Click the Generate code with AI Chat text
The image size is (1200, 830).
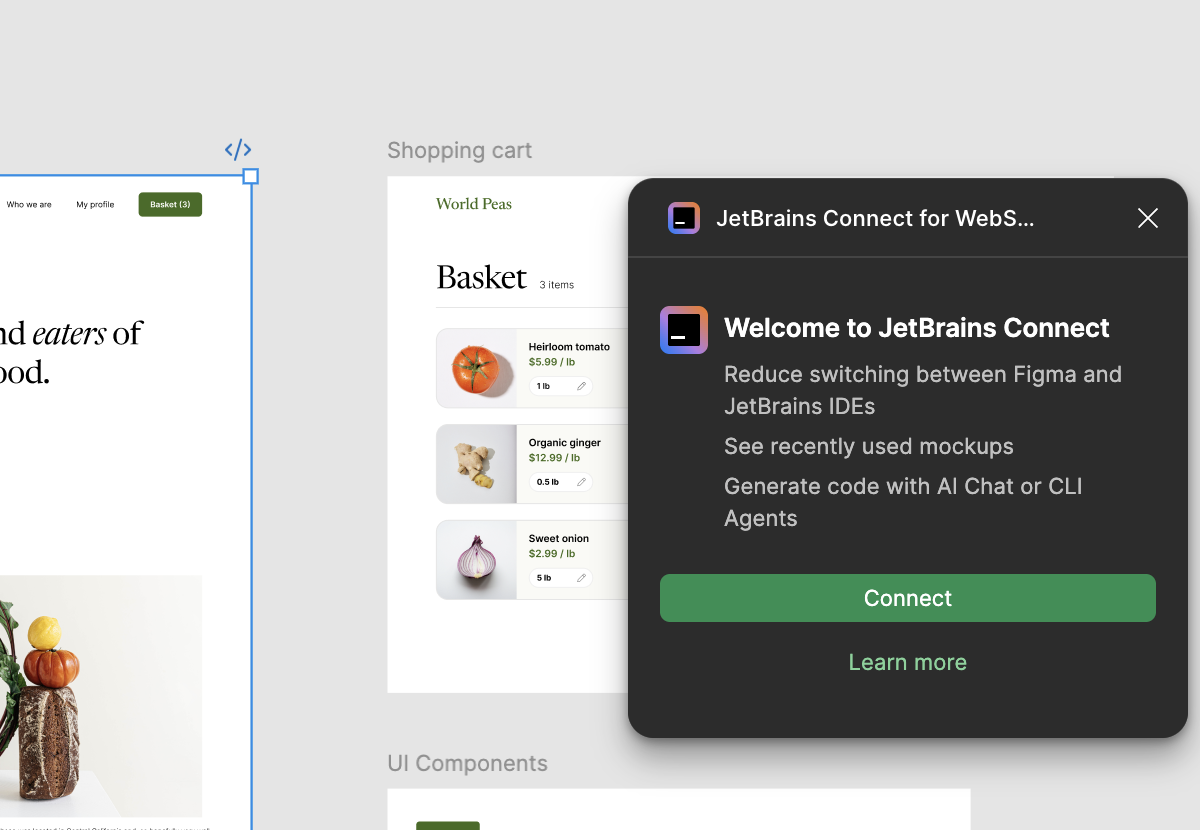pyautogui.click(x=903, y=502)
